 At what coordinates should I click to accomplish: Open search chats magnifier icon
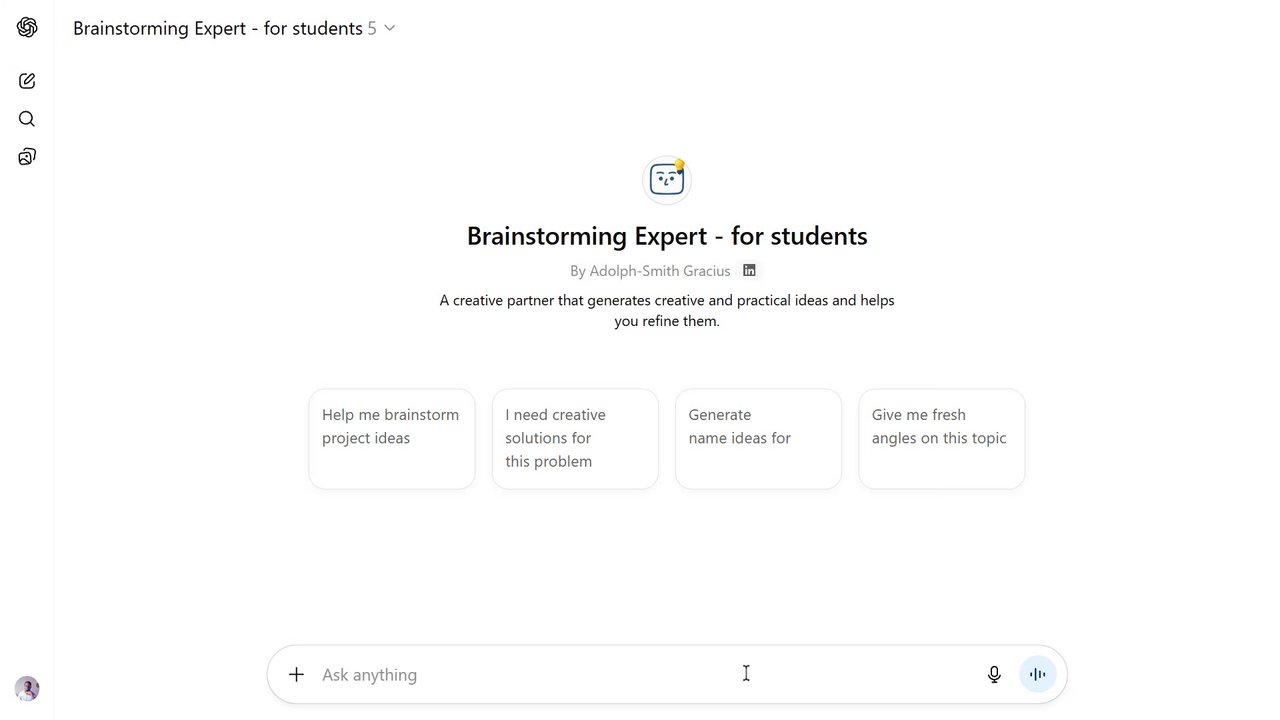pyautogui.click(x=27, y=119)
